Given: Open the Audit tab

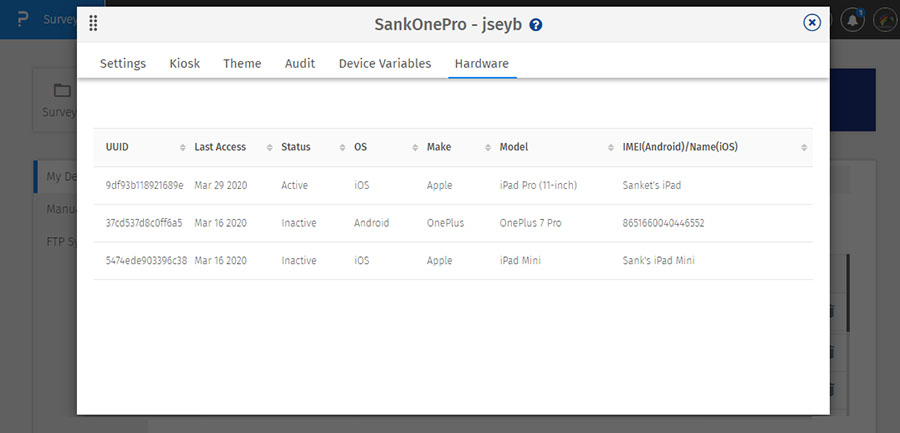Looking at the screenshot, I should 300,63.
